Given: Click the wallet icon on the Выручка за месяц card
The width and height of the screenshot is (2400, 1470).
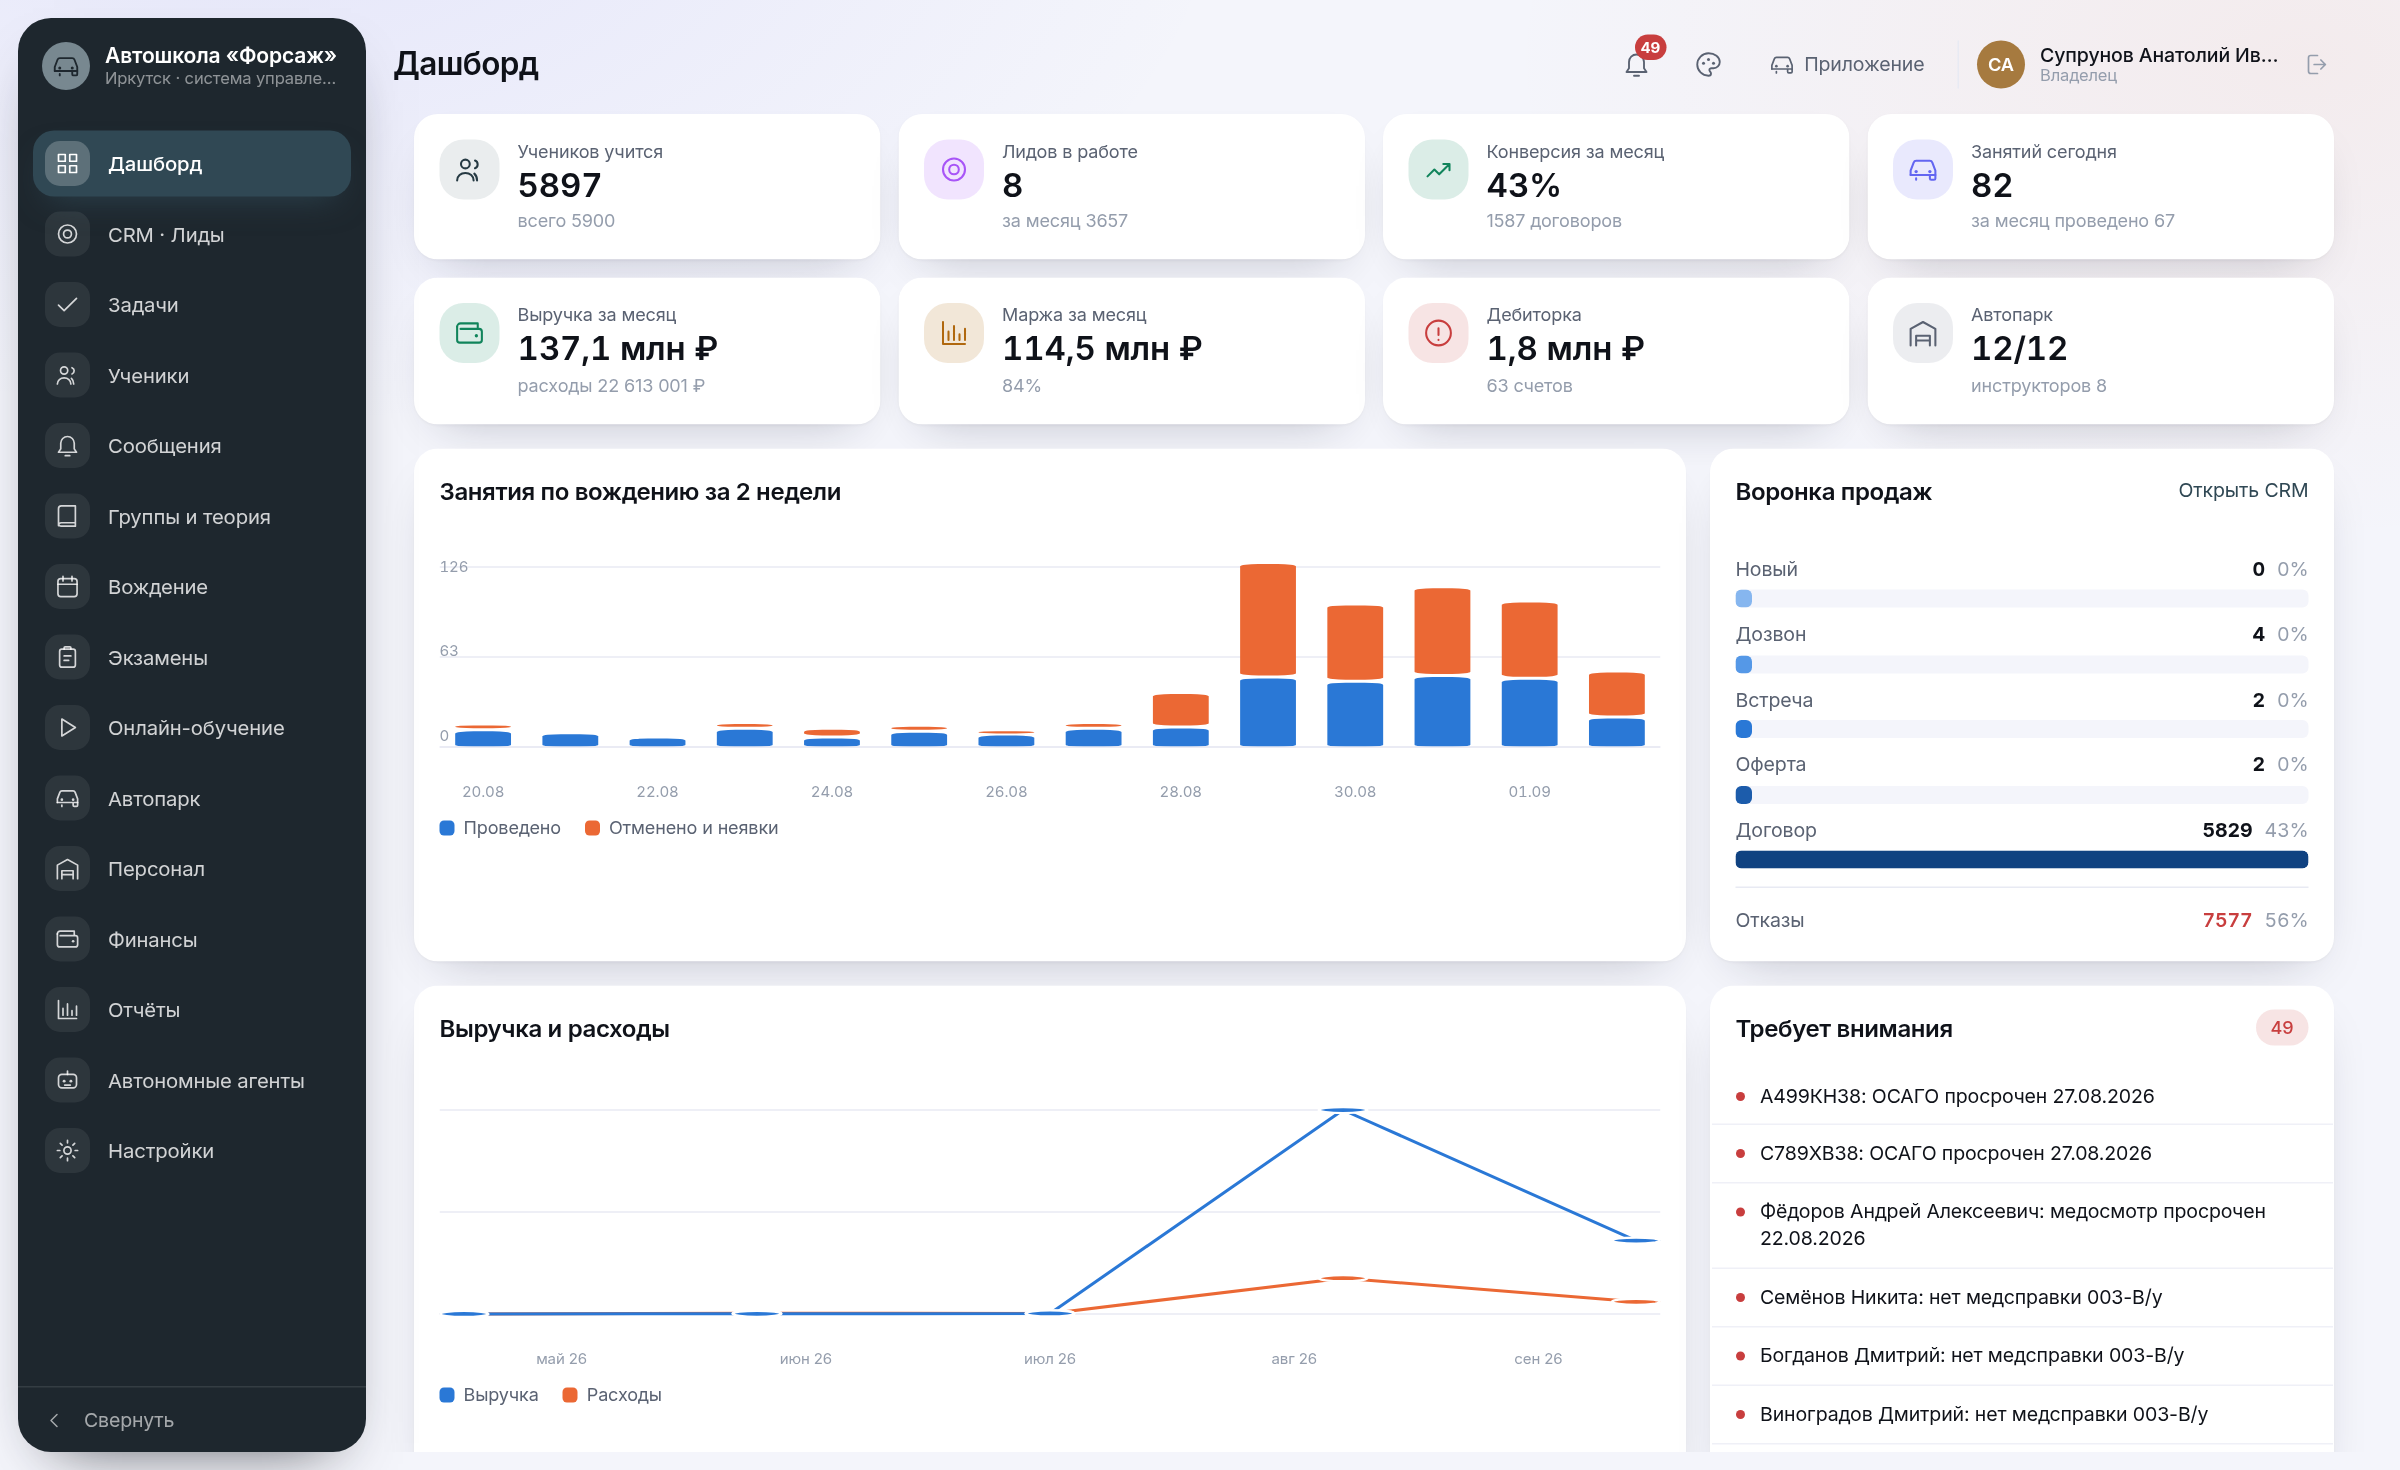Looking at the screenshot, I should coord(469,333).
